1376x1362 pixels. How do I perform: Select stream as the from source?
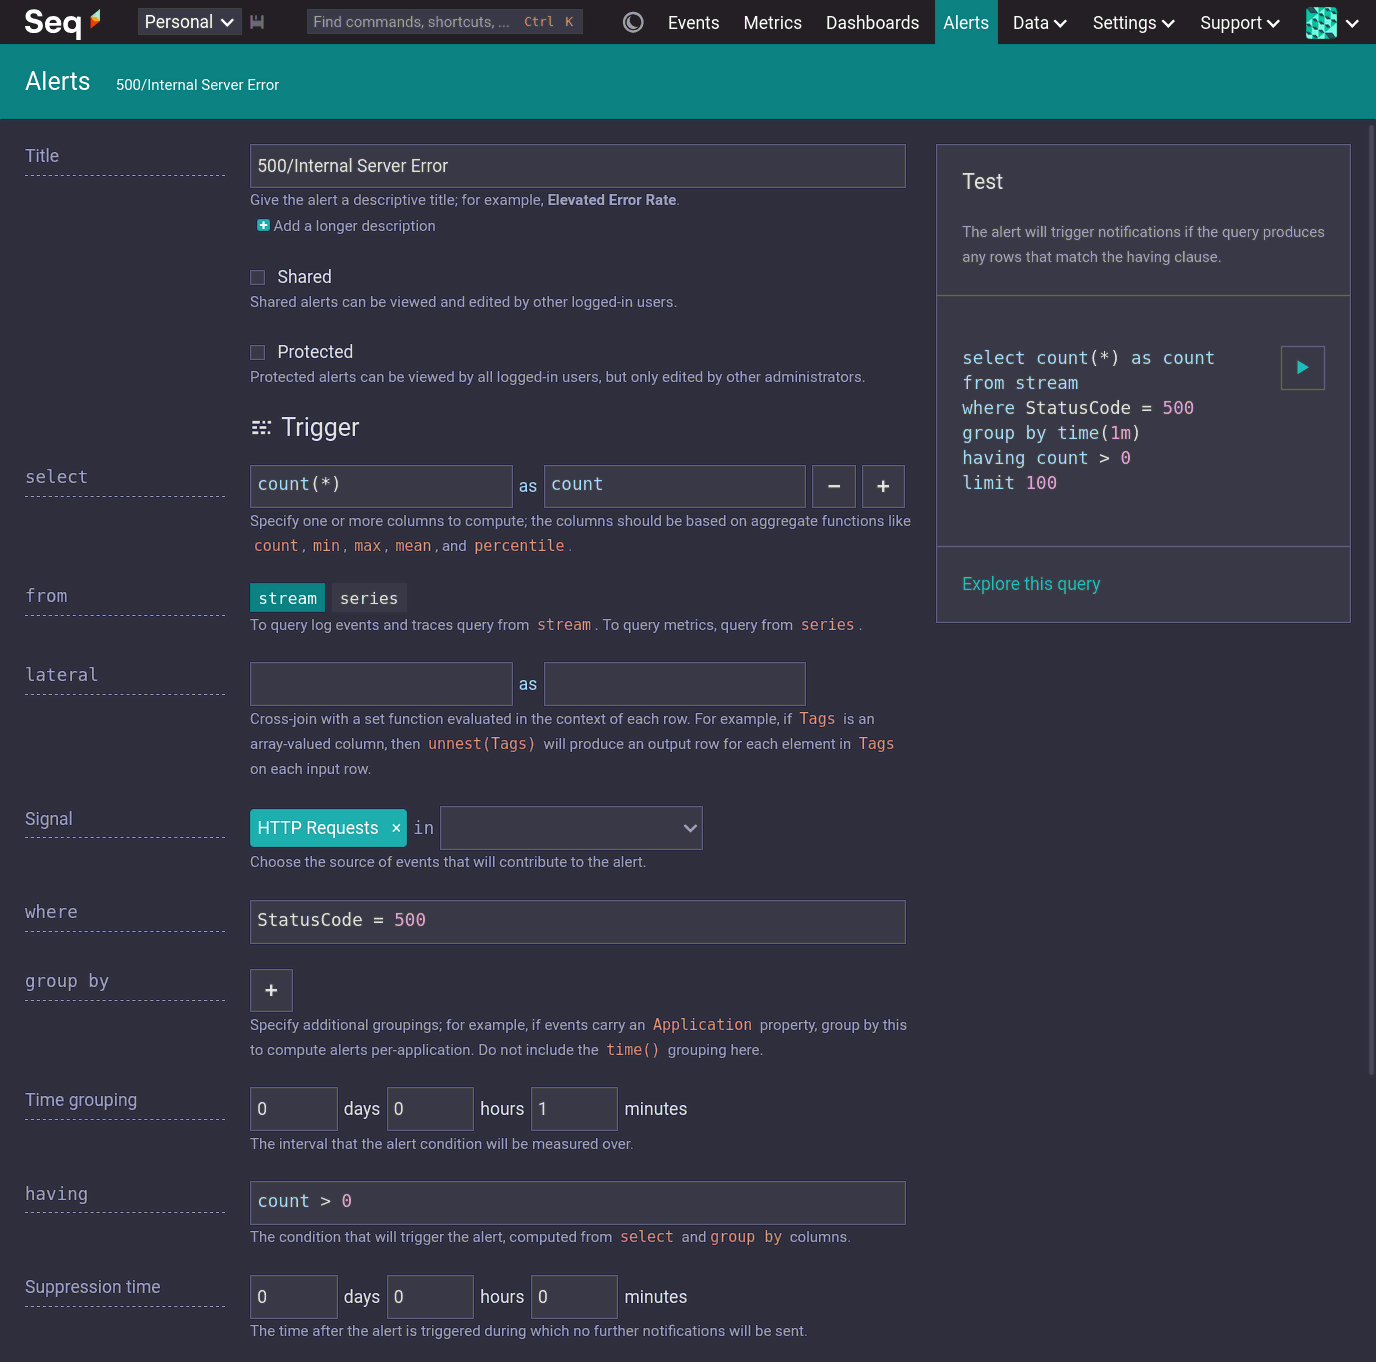click(287, 598)
